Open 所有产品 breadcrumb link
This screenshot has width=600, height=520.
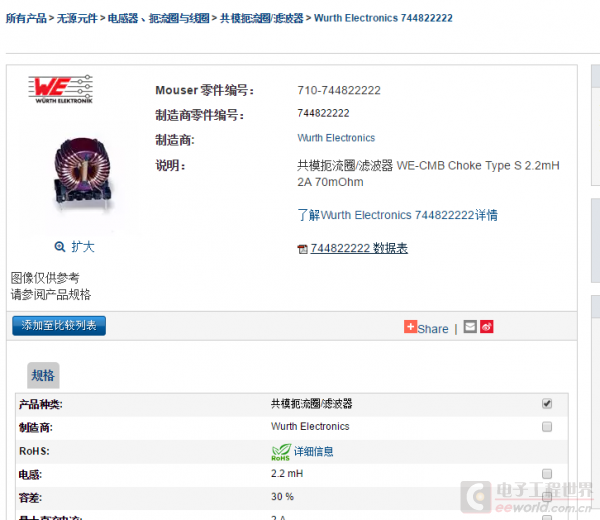pyautogui.click(x=26, y=18)
